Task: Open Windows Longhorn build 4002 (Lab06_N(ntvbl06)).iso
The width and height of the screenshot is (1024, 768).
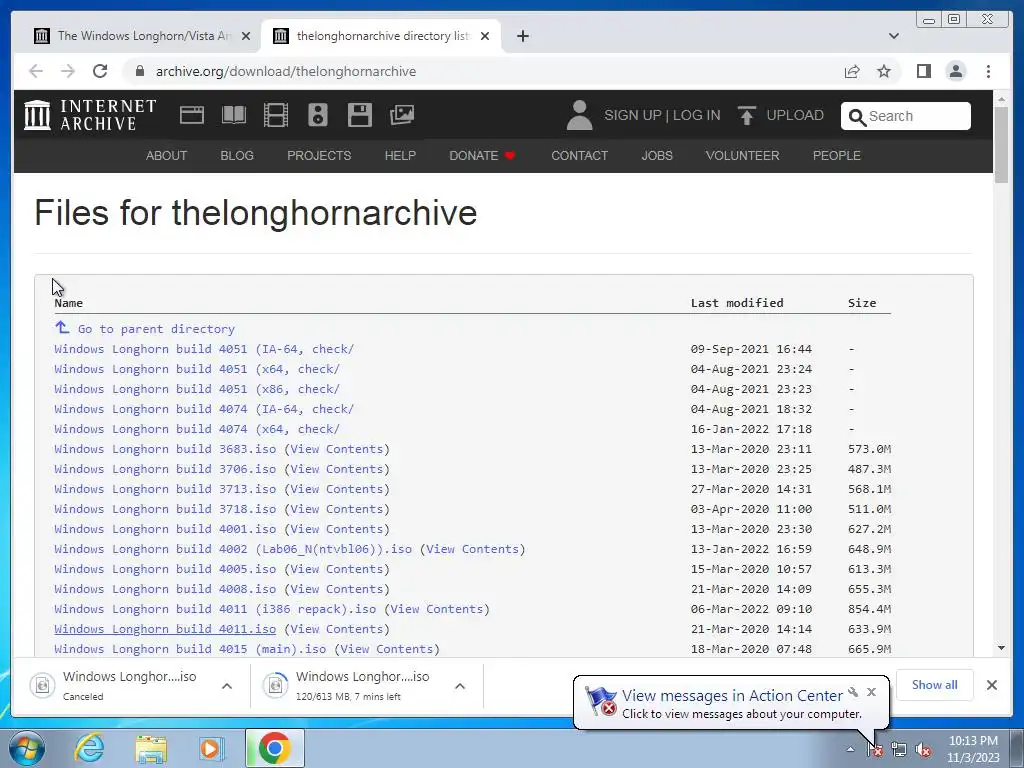Action: pyautogui.click(x=233, y=549)
